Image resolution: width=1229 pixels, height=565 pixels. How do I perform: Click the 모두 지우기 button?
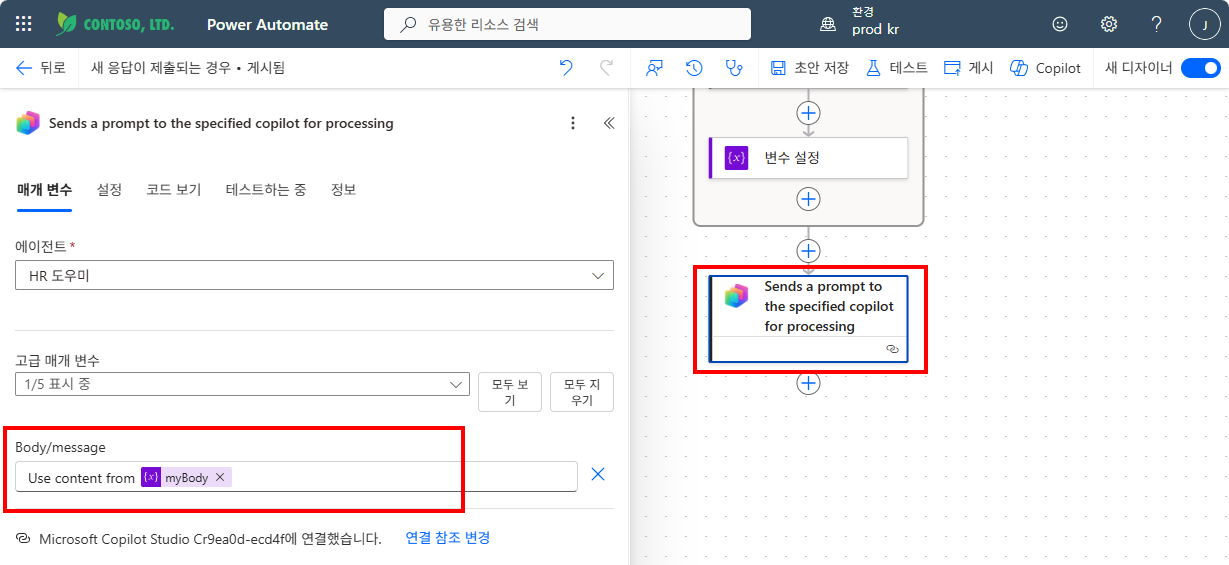click(582, 392)
